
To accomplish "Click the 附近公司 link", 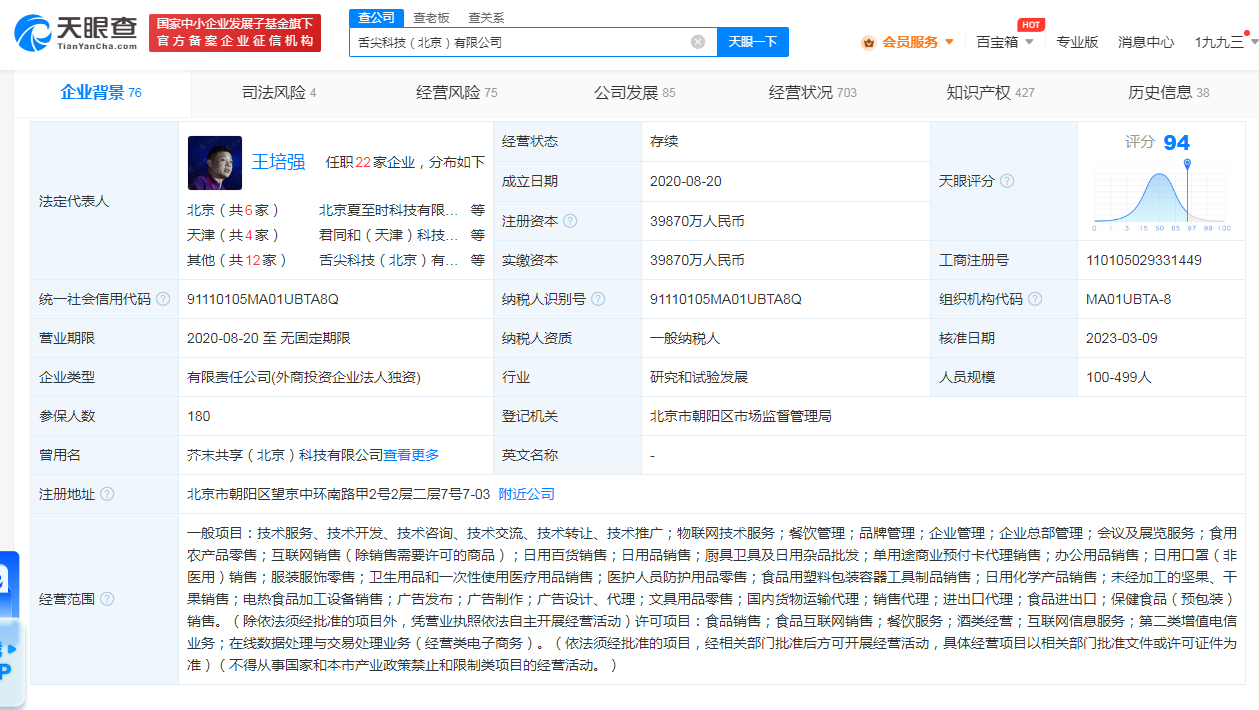I will coord(526,494).
